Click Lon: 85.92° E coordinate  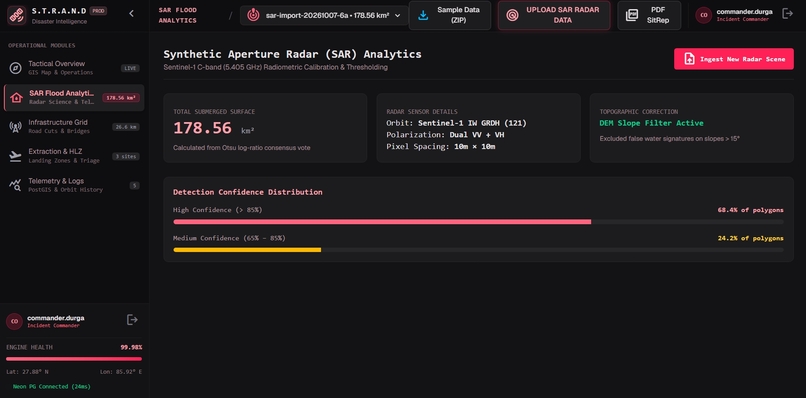pos(121,371)
